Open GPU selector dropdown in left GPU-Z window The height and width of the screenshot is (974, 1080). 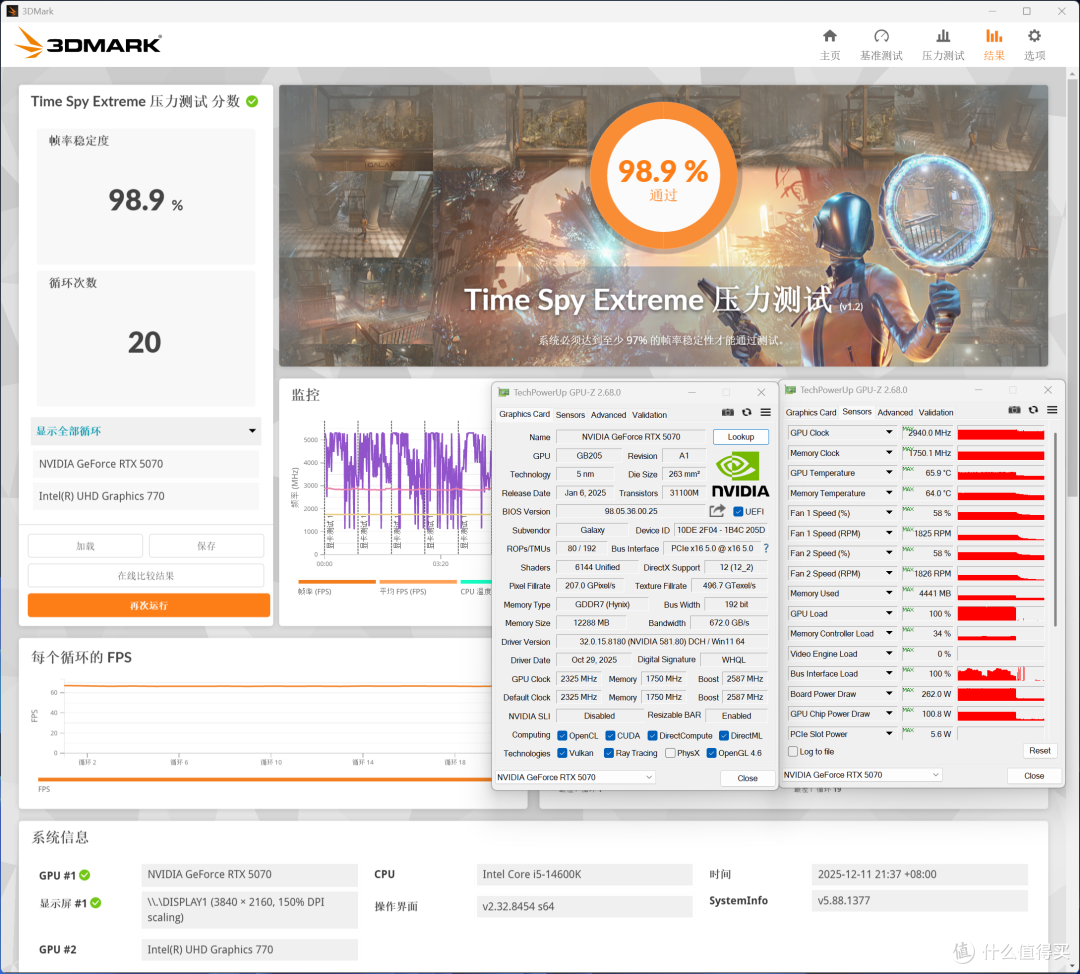click(x=575, y=777)
